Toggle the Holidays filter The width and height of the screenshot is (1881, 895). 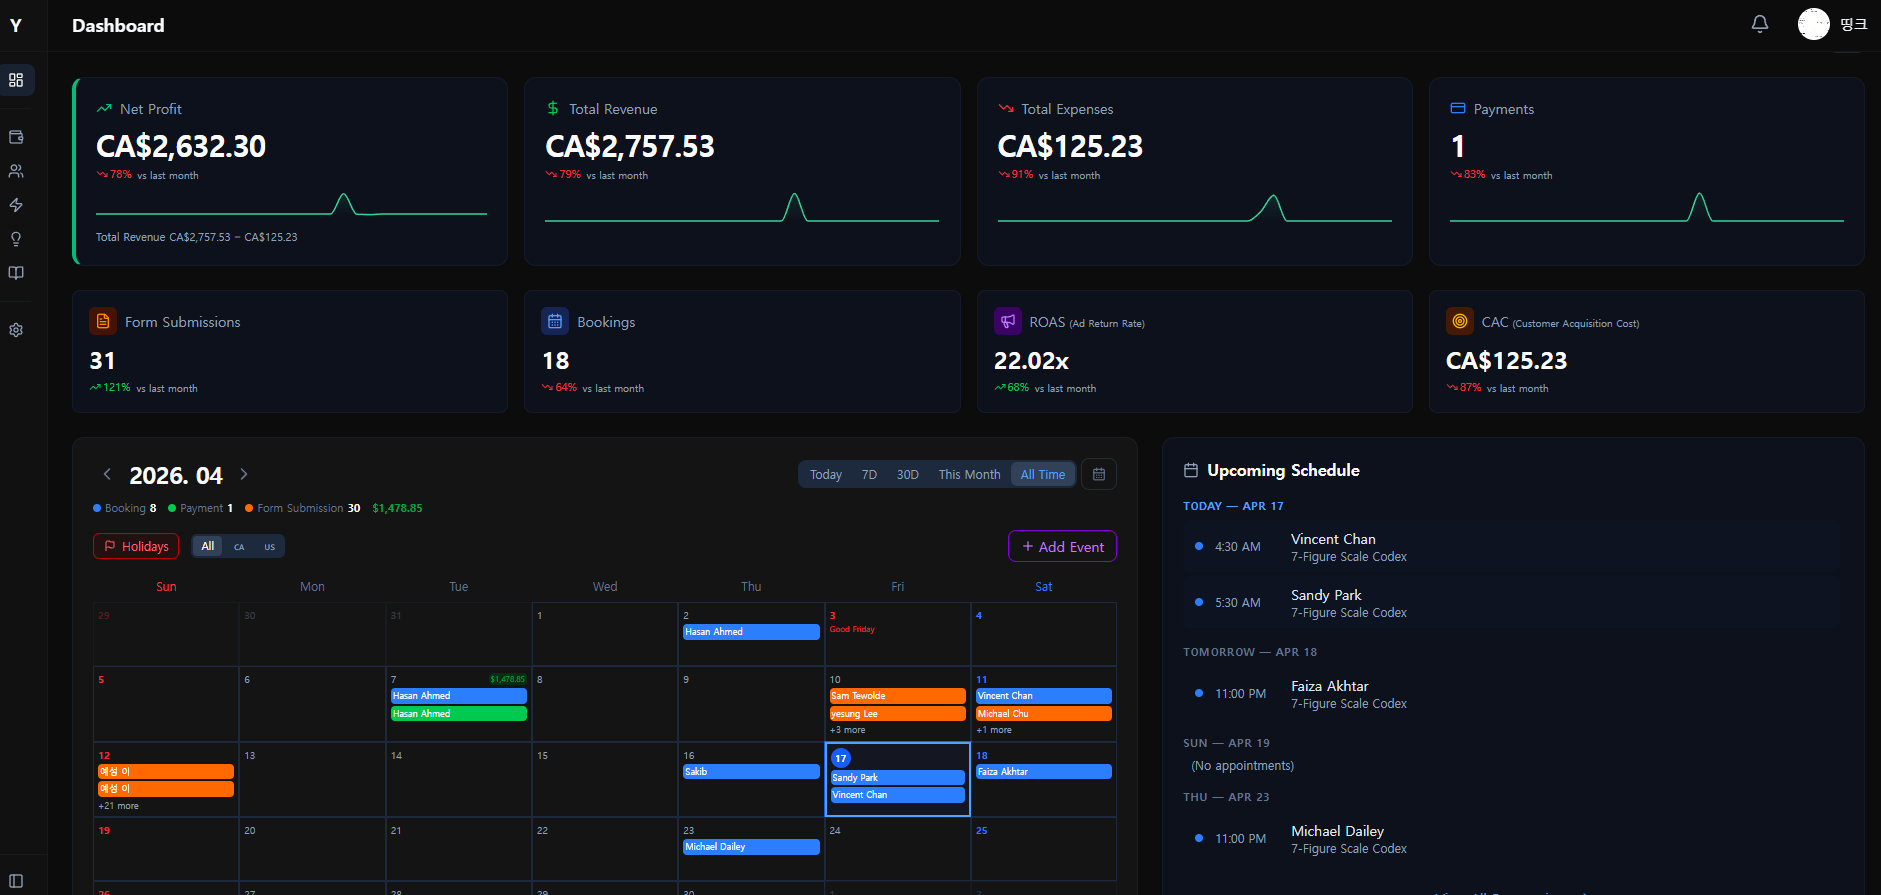tap(136, 546)
